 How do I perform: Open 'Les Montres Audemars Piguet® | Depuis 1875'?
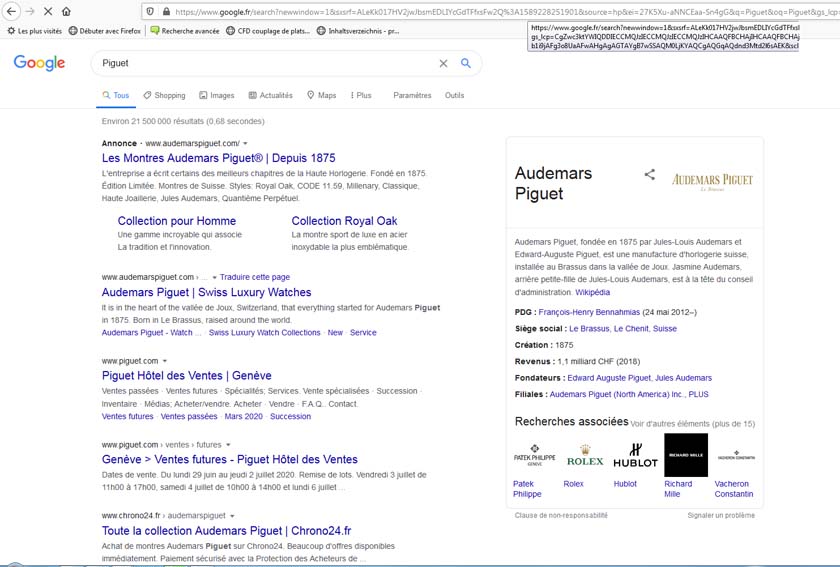coord(219,158)
